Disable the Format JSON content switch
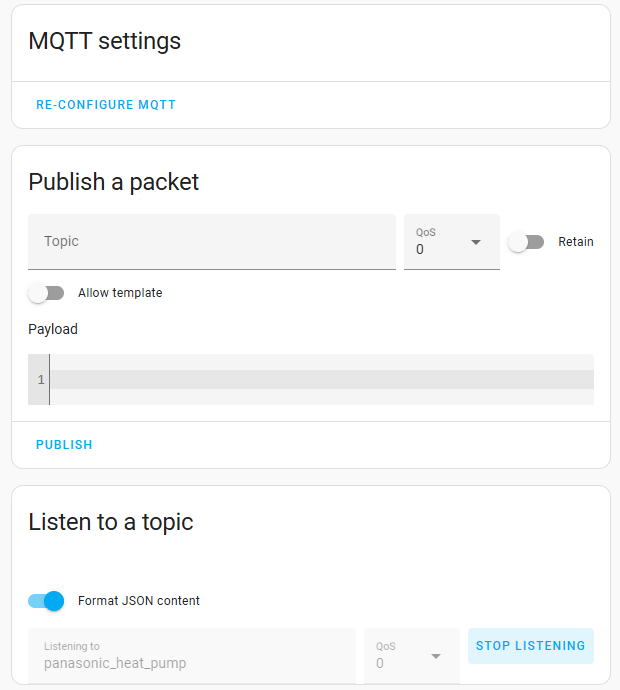 pyautogui.click(x=46, y=601)
